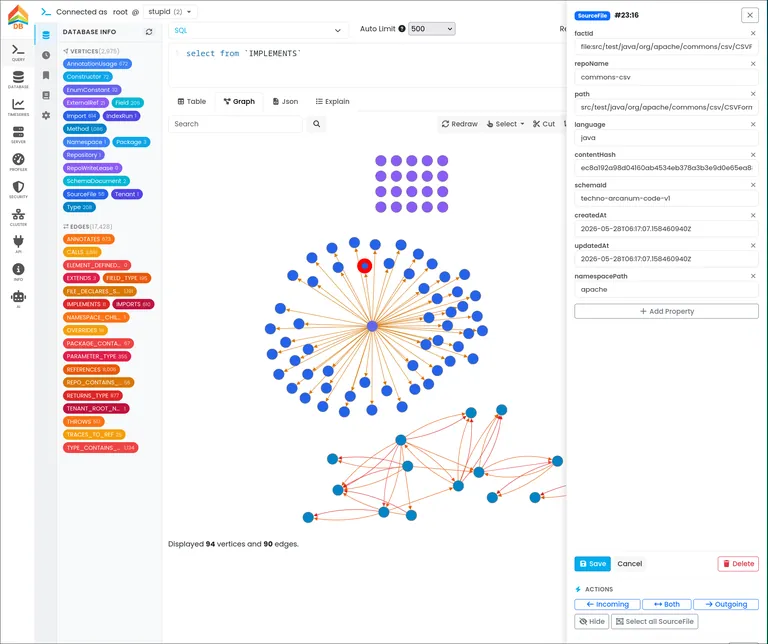The height and width of the screenshot is (644, 768).
Task: Remove the repoName property
Action: point(753,64)
